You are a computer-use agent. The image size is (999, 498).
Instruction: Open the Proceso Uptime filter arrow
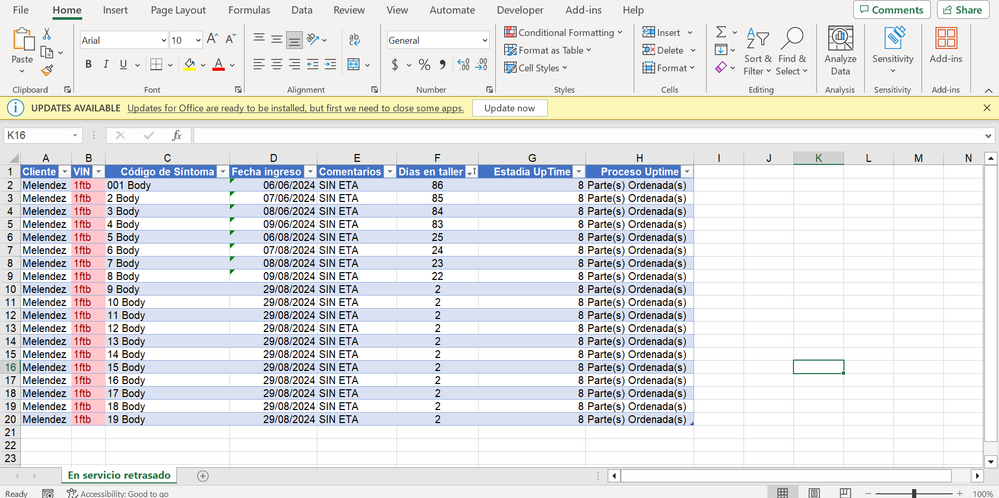pos(687,172)
